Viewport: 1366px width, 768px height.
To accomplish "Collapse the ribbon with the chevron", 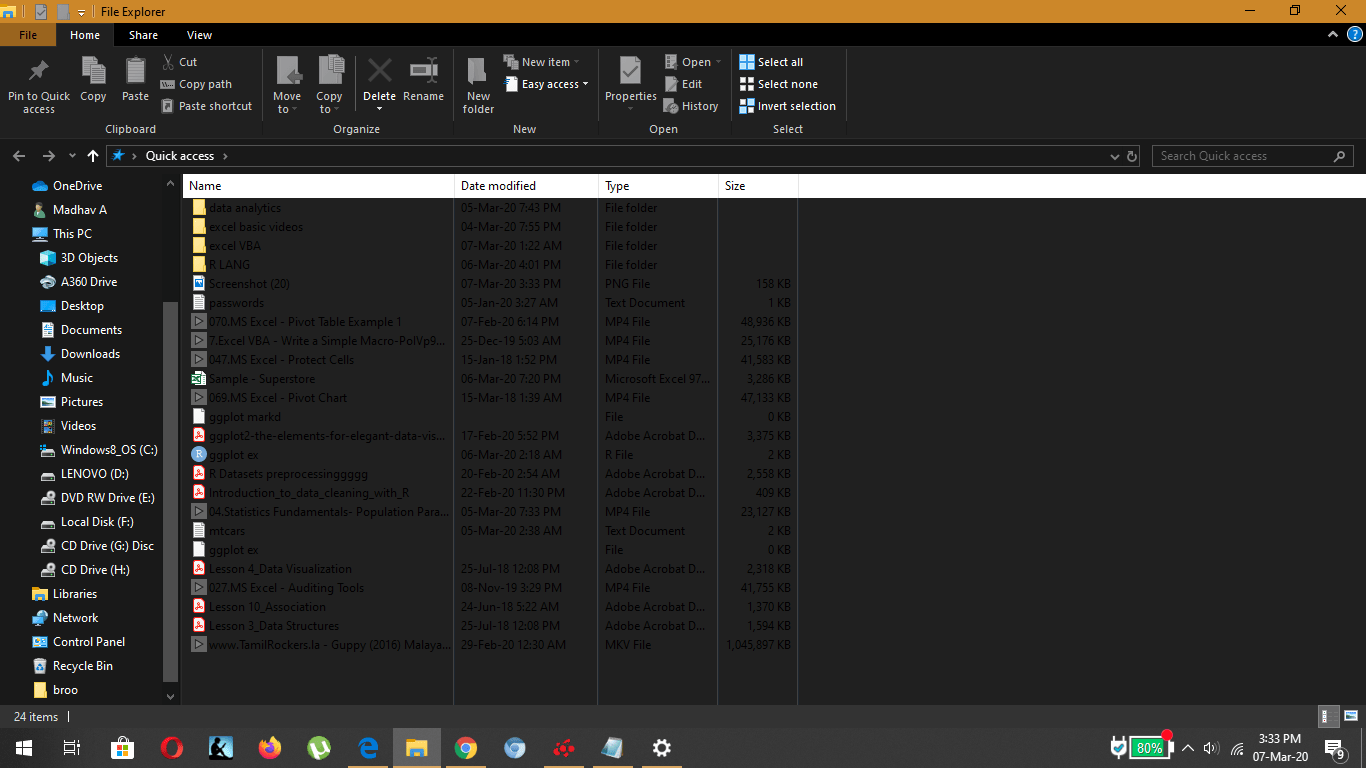I will click(1332, 33).
